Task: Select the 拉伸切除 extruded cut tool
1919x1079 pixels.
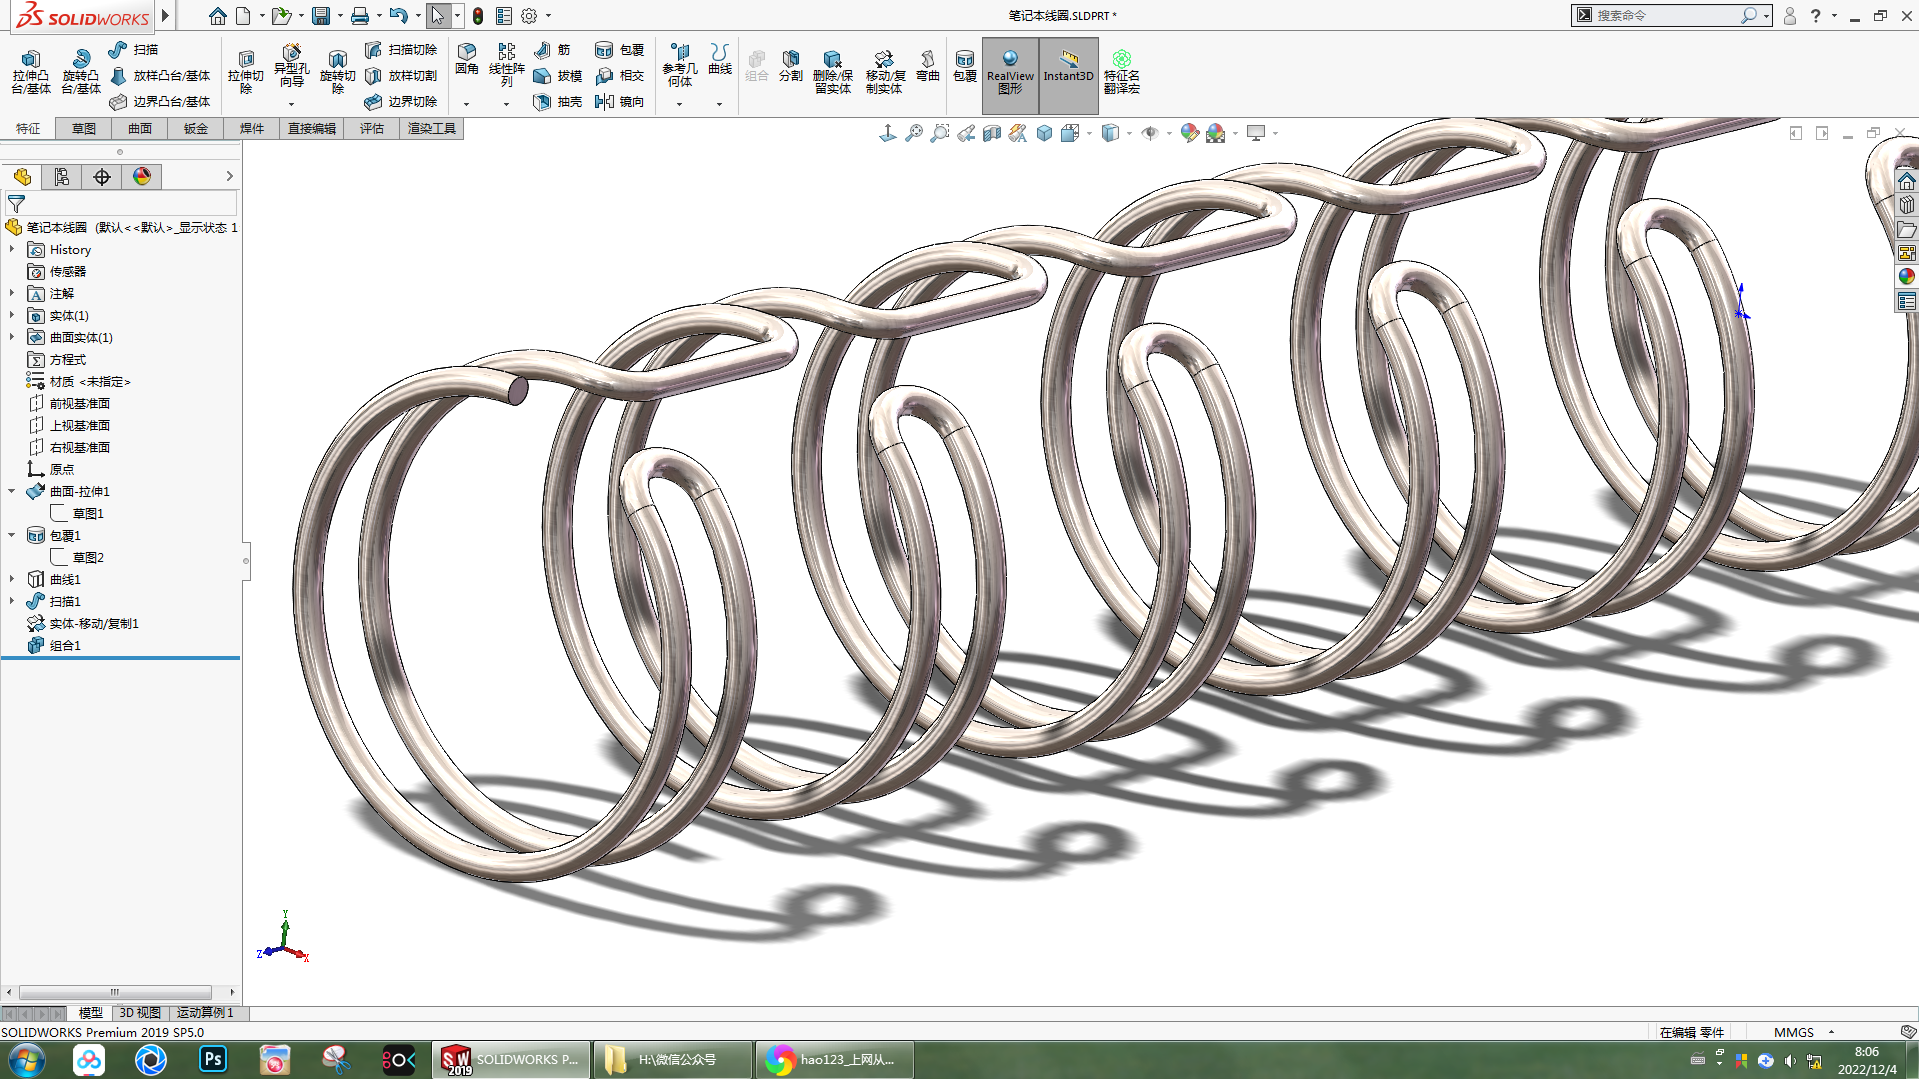Action: pos(245,72)
